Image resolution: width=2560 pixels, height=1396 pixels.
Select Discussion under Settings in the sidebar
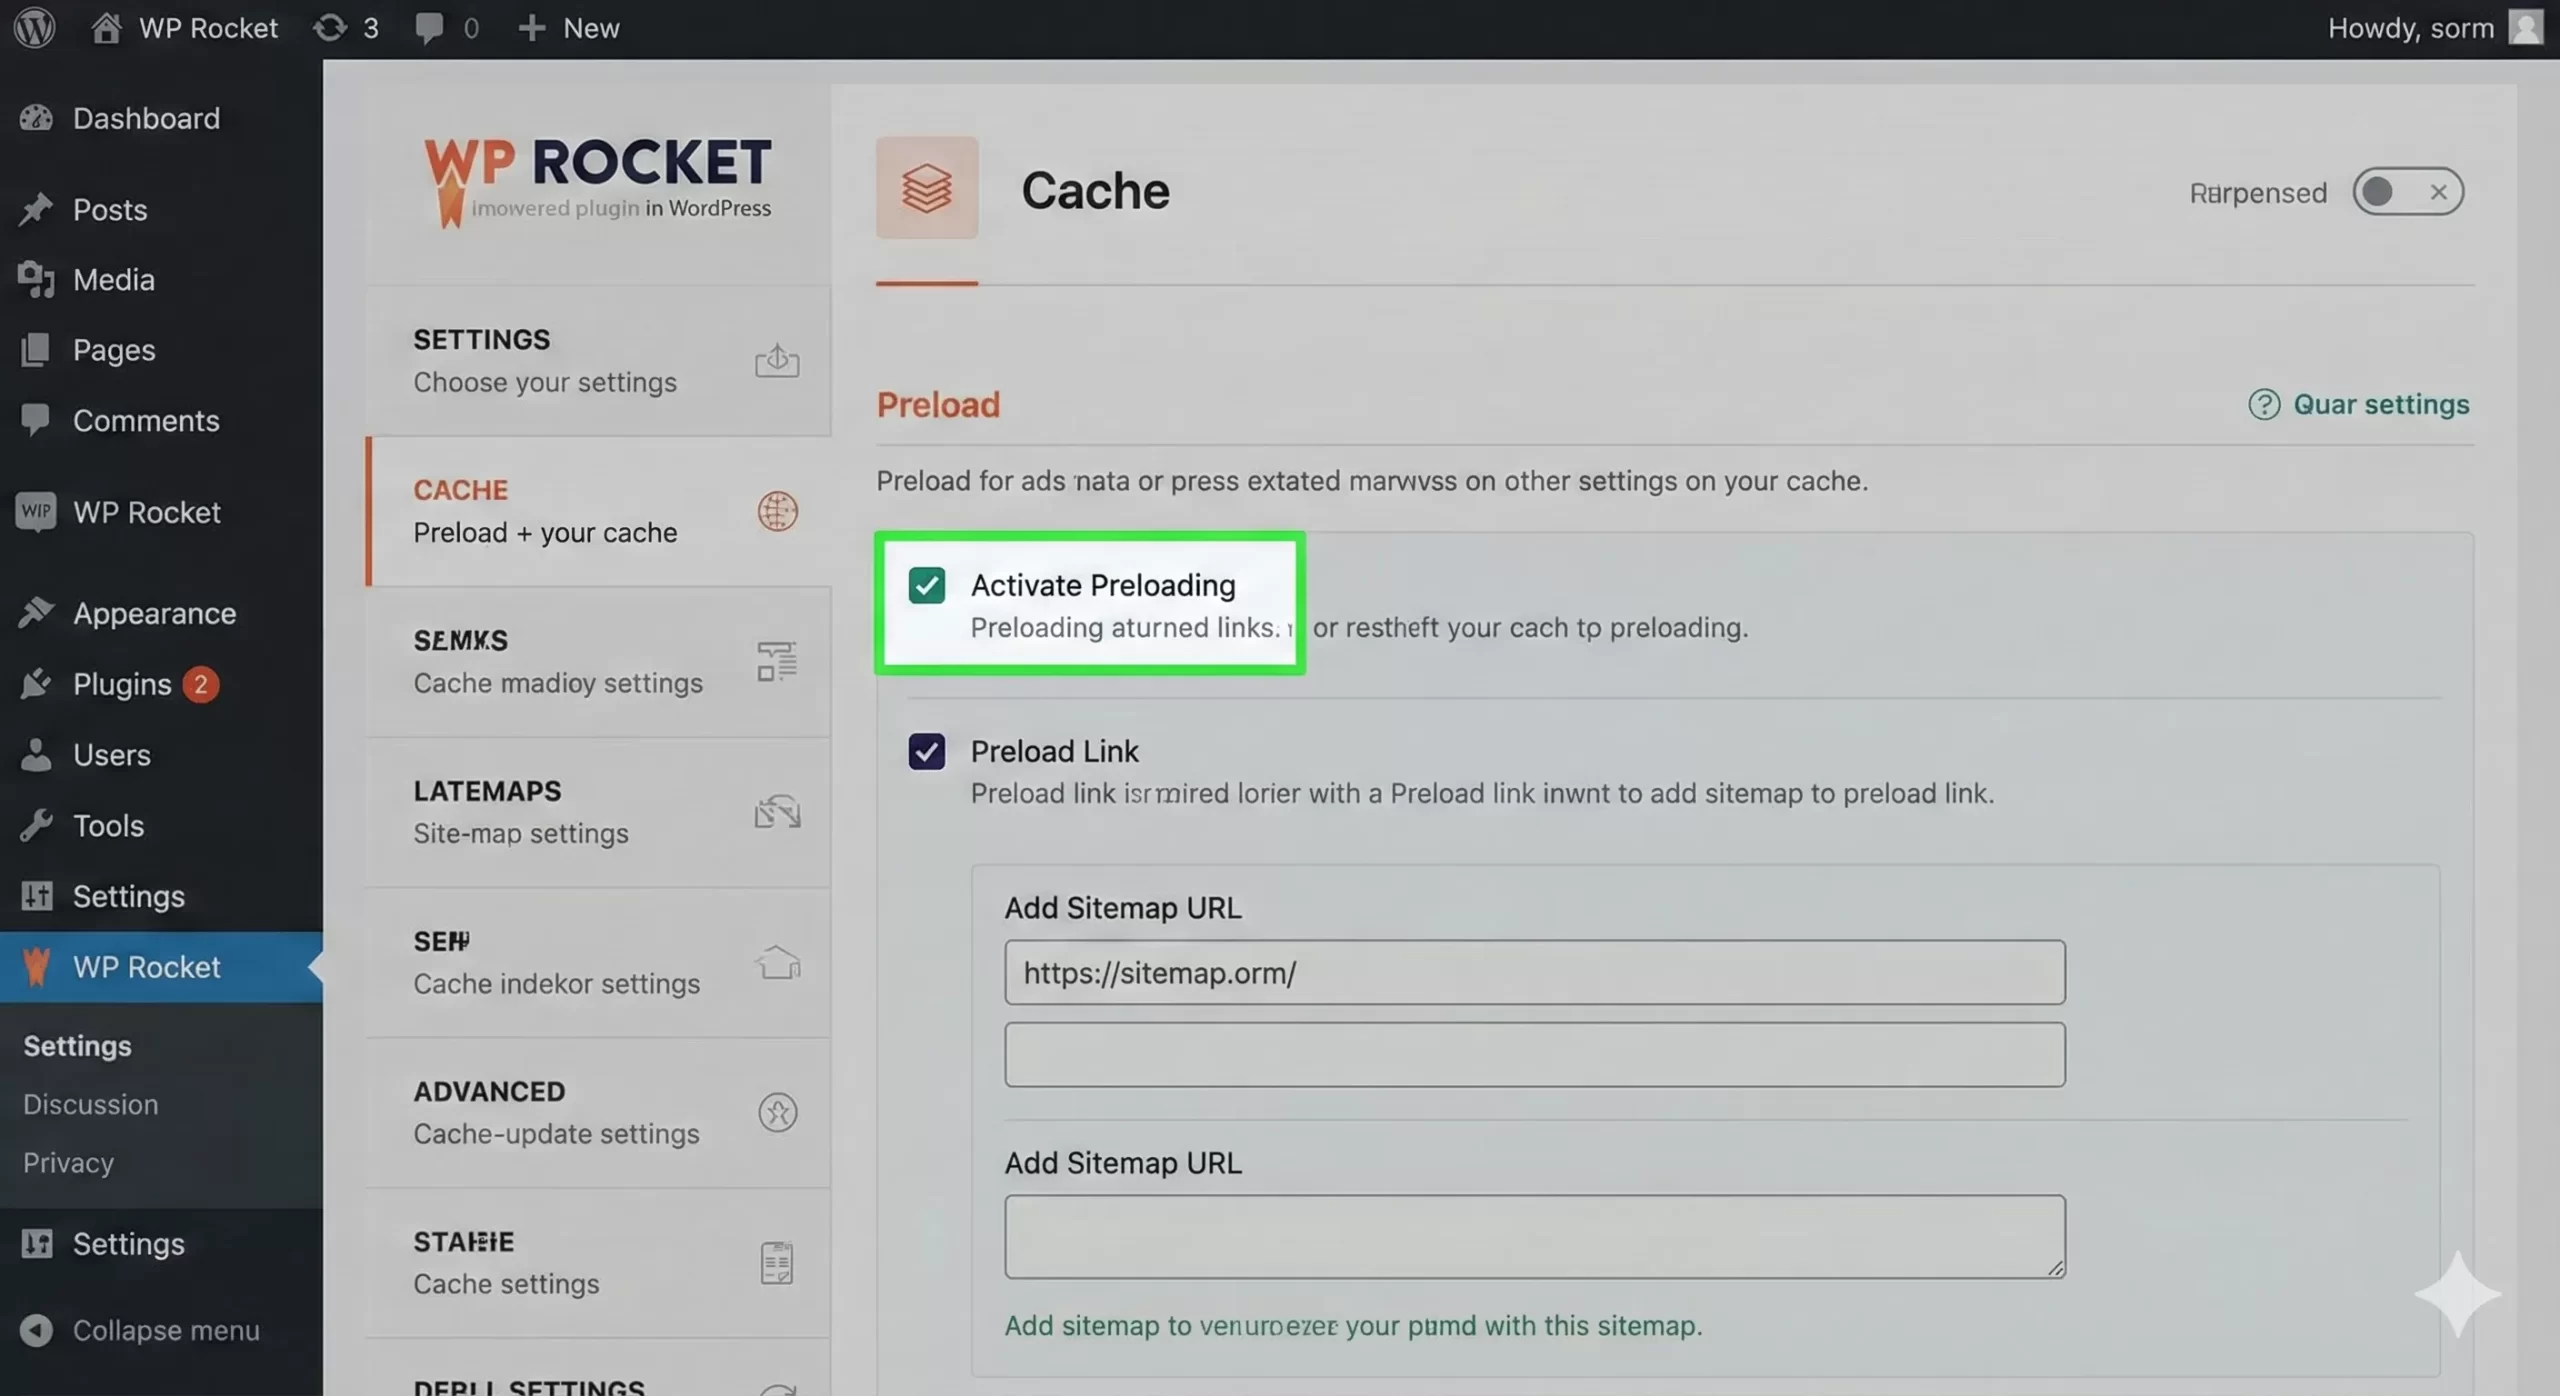(90, 1104)
